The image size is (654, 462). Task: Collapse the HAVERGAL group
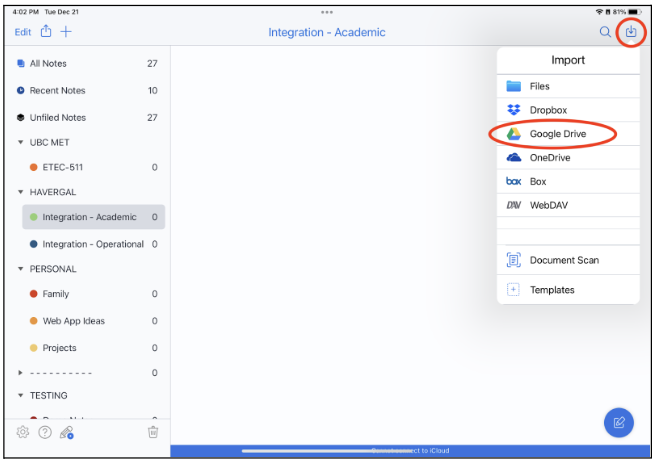tap(20, 192)
